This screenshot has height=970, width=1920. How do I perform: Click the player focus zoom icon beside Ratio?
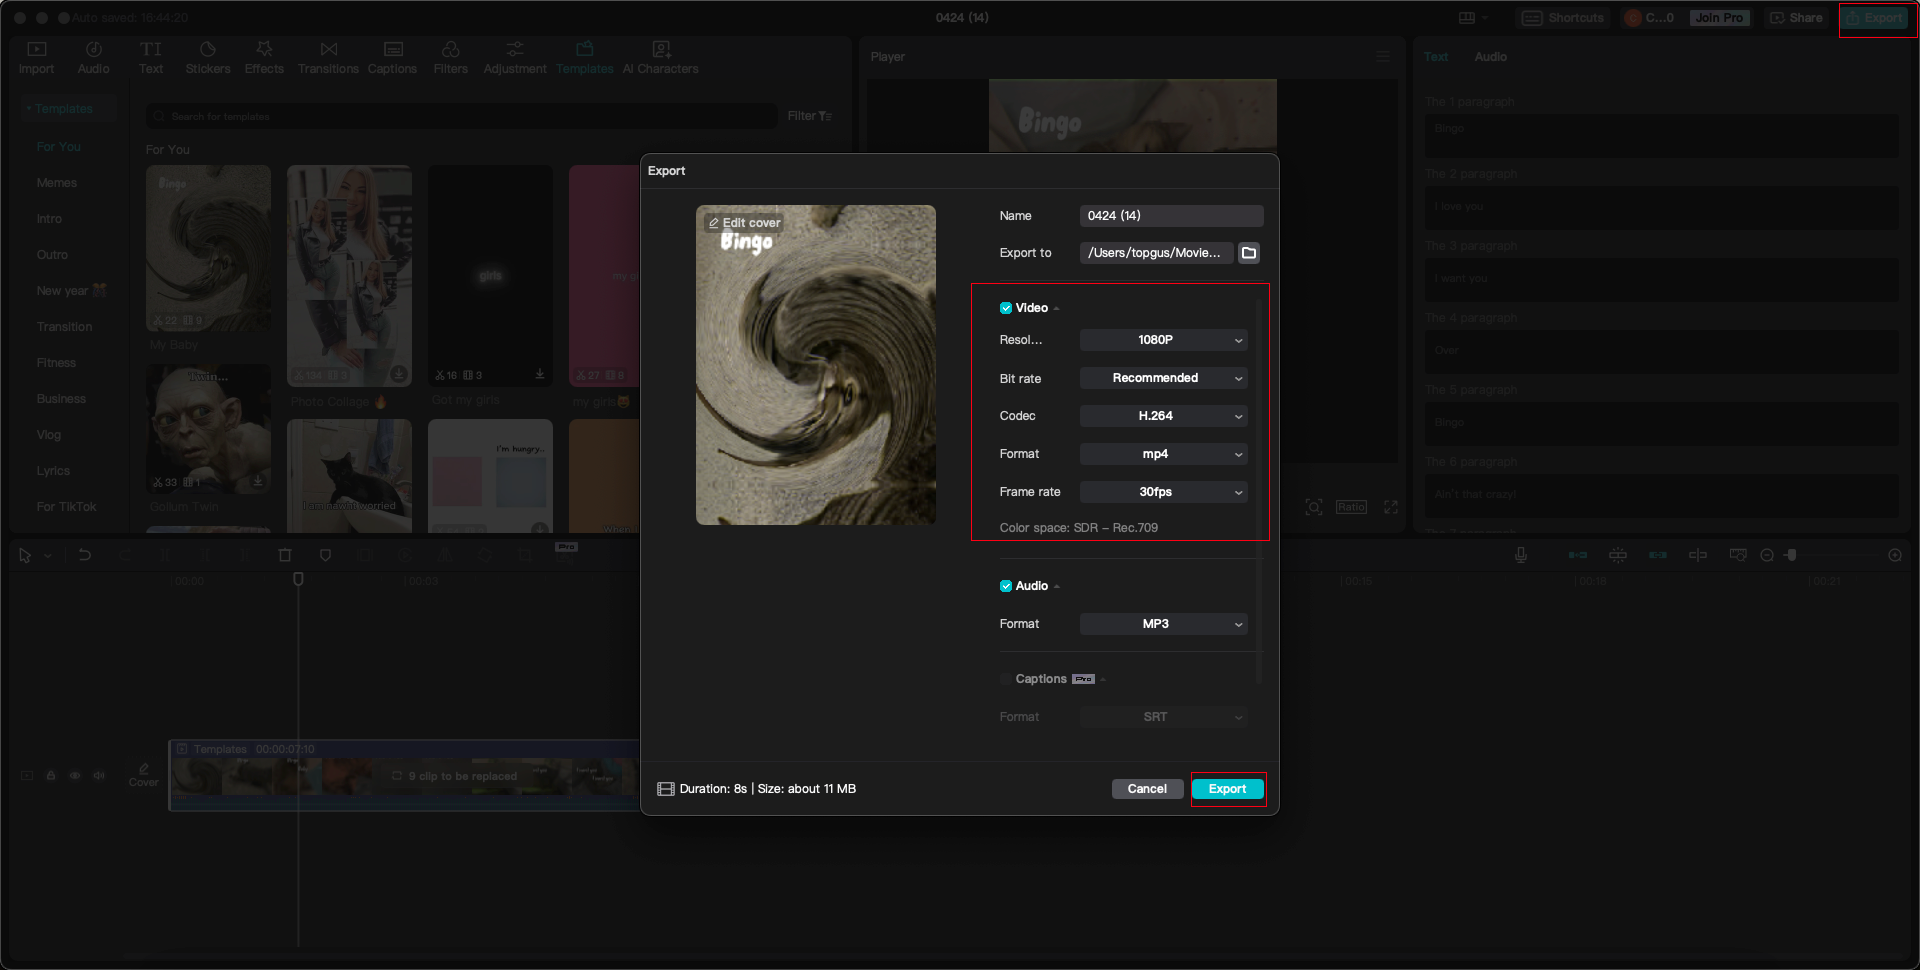pos(1314,507)
